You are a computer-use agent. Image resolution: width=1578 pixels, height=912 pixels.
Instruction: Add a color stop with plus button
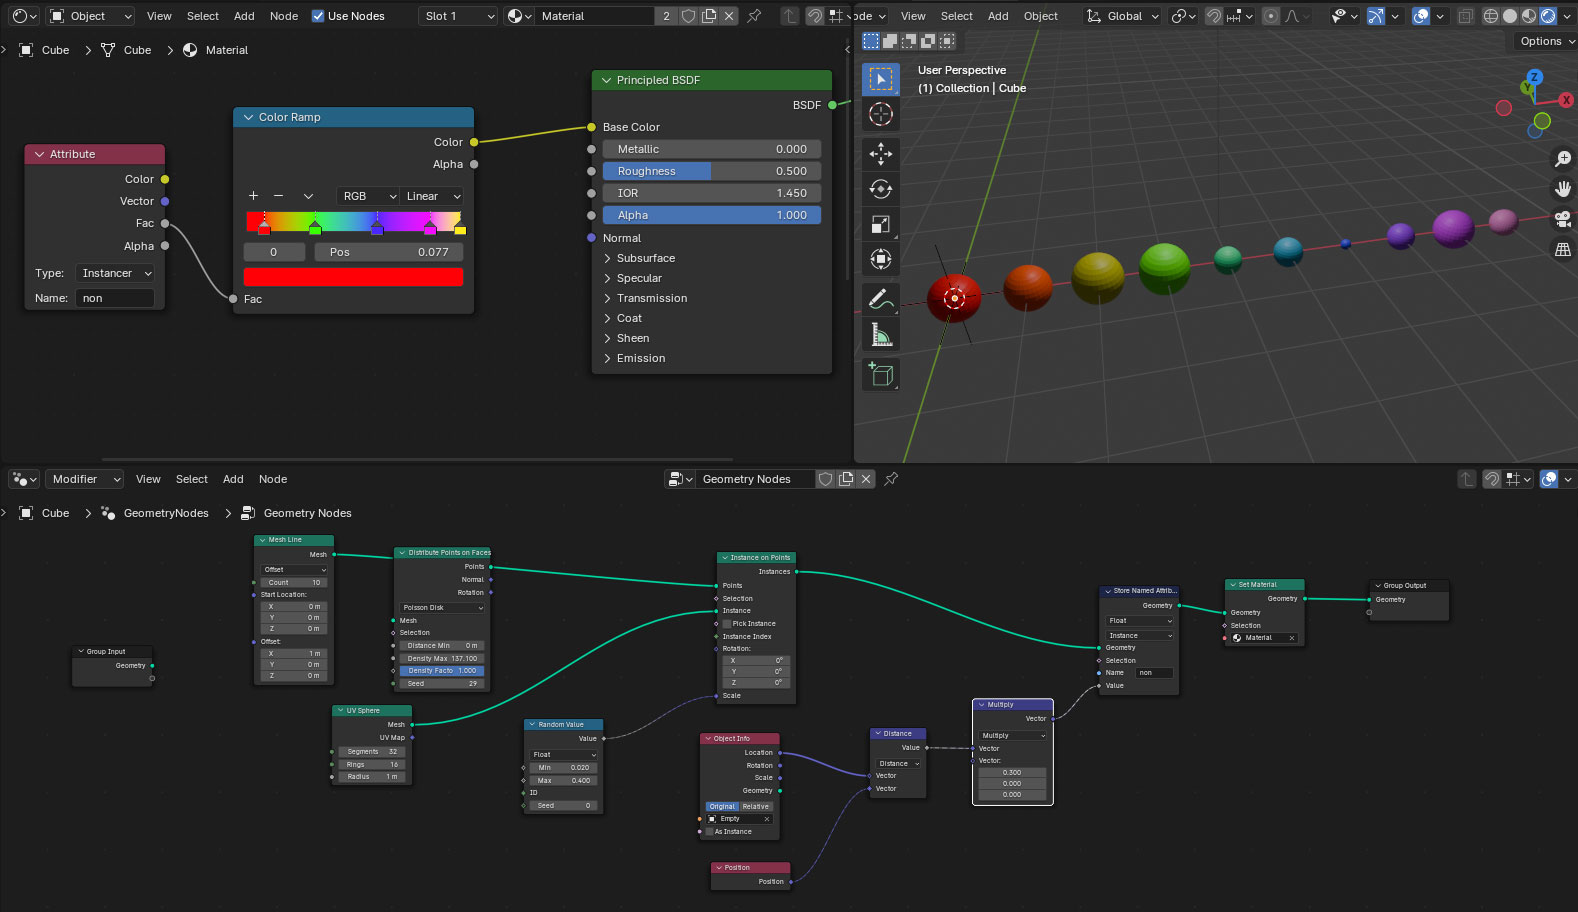pos(253,196)
